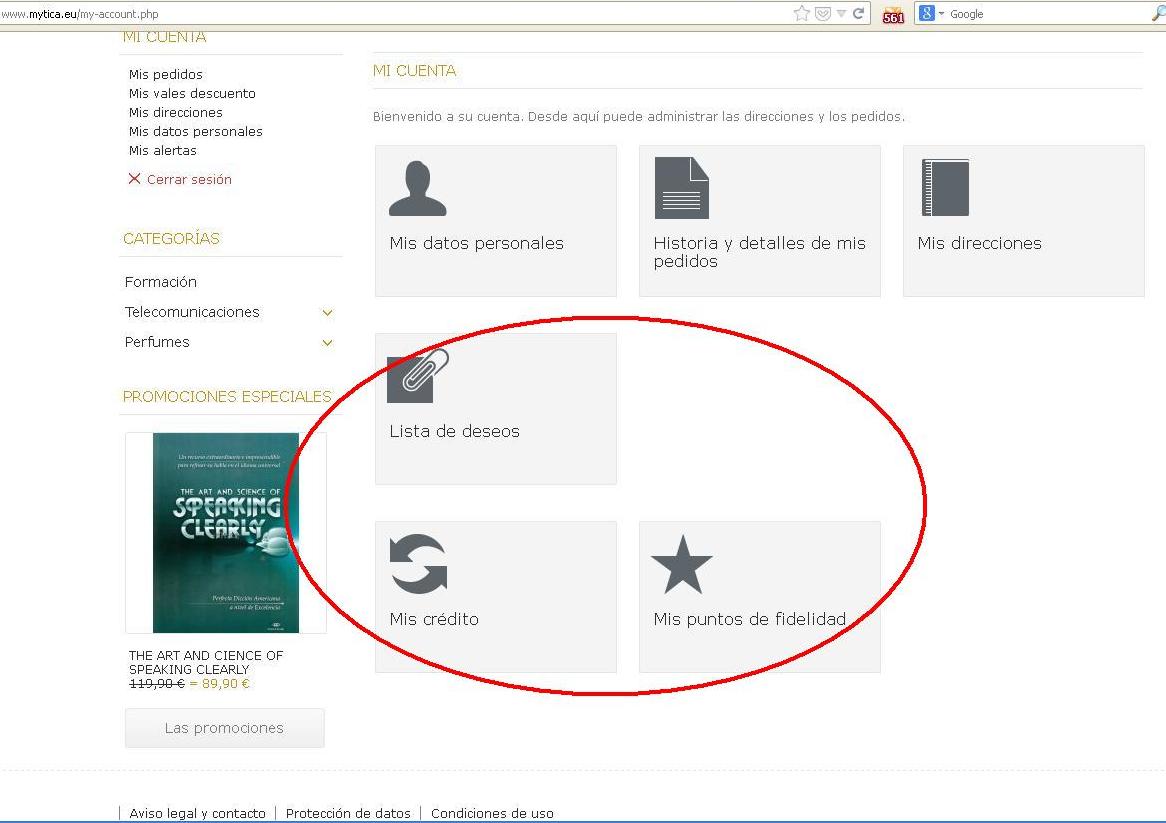Click the Las promociones button
This screenshot has width=1166, height=823.
coord(225,728)
